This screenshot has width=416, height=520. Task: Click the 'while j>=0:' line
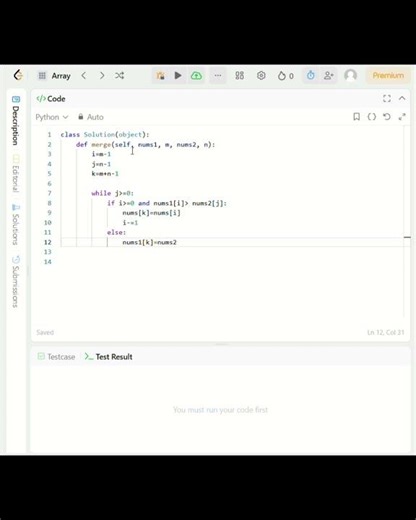pos(113,193)
